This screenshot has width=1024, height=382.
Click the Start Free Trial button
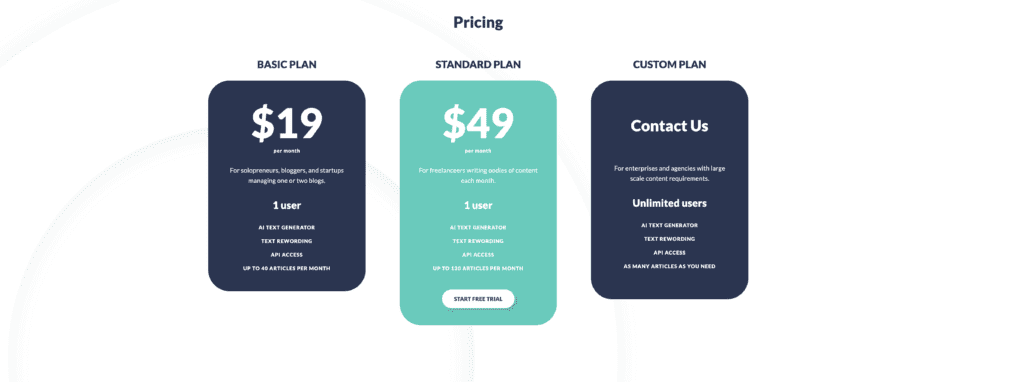click(x=478, y=298)
